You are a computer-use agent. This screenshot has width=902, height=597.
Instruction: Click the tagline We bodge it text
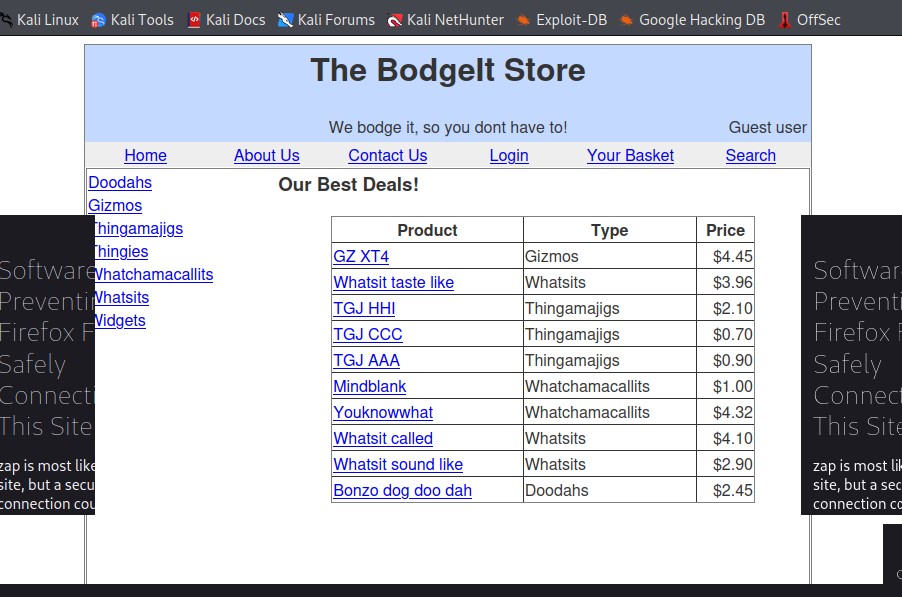[x=448, y=127]
